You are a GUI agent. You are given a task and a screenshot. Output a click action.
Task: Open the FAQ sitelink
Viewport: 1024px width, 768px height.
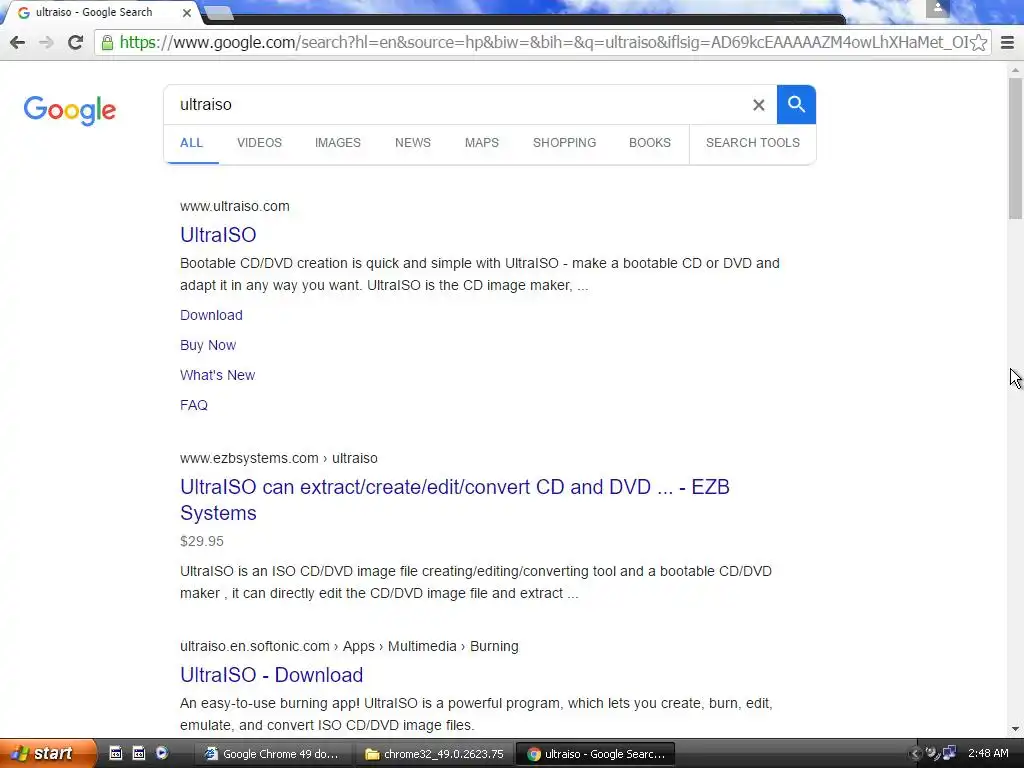coord(194,406)
